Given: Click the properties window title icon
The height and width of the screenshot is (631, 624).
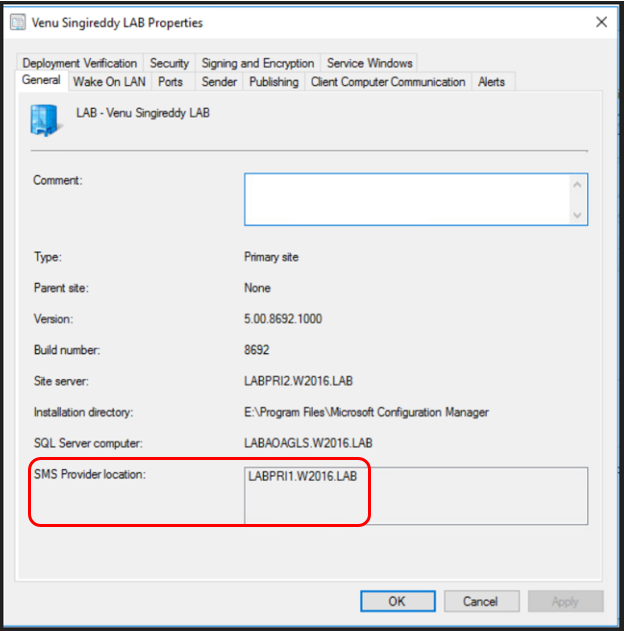Looking at the screenshot, I should (x=18, y=23).
